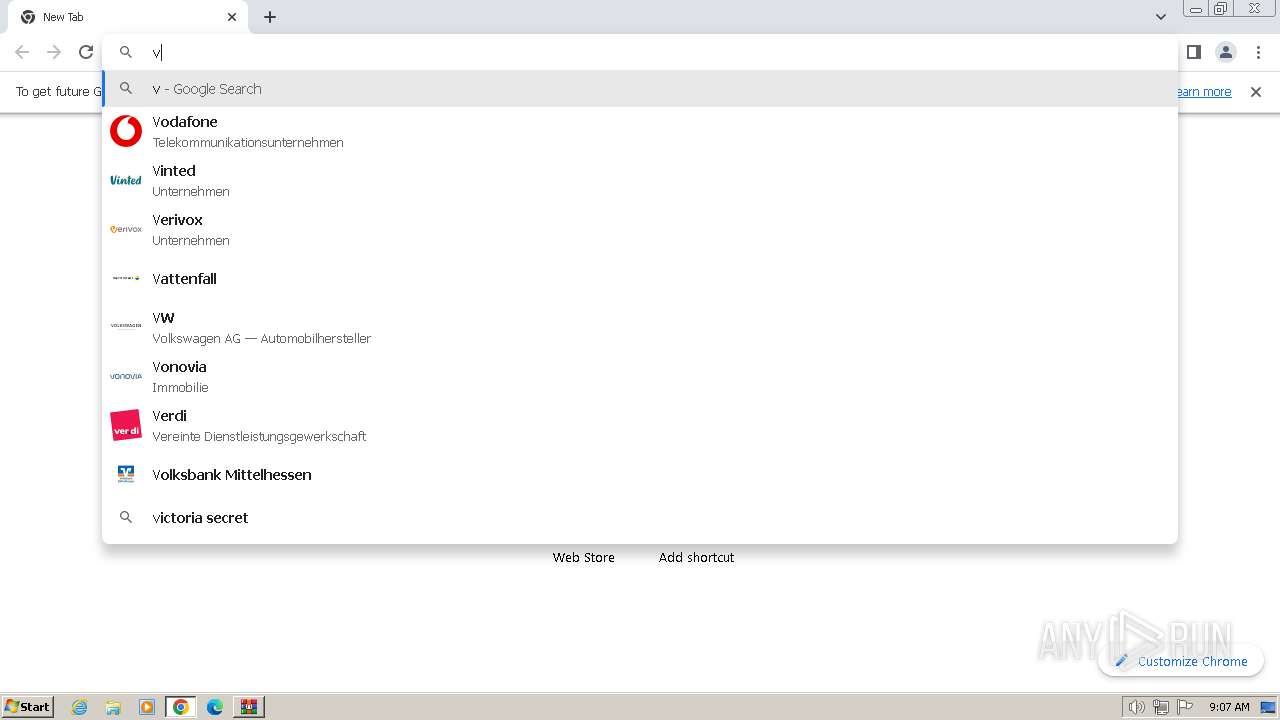The image size is (1280, 720).
Task: Go forward to next page
Action: click(54, 52)
